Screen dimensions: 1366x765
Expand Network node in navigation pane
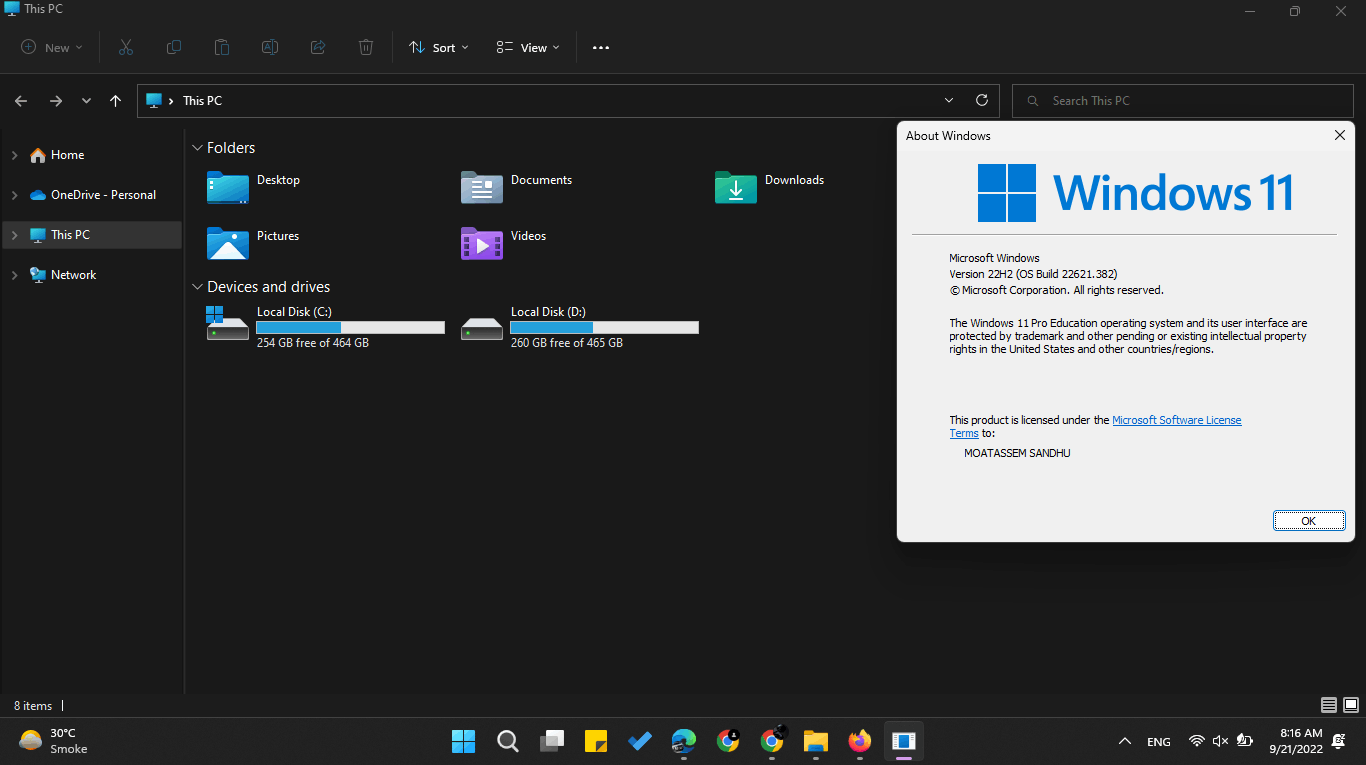coord(14,275)
